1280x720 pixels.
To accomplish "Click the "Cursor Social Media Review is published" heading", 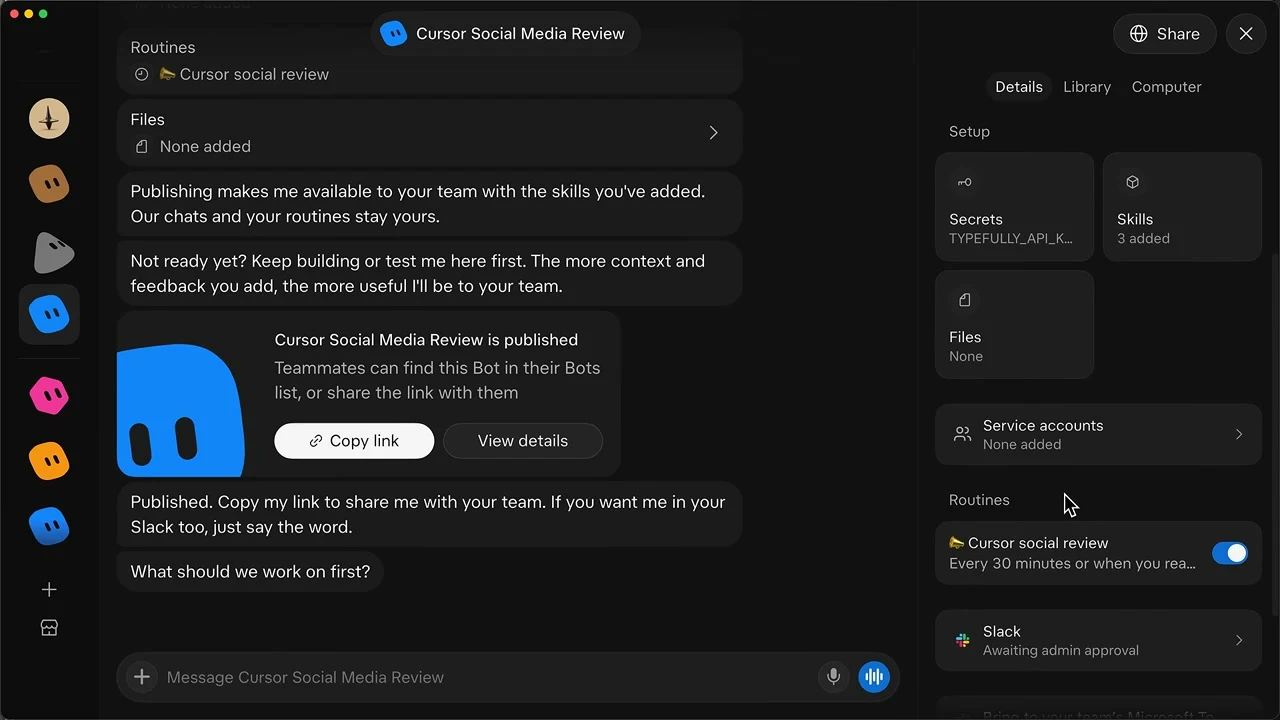I will coord(426,339).
